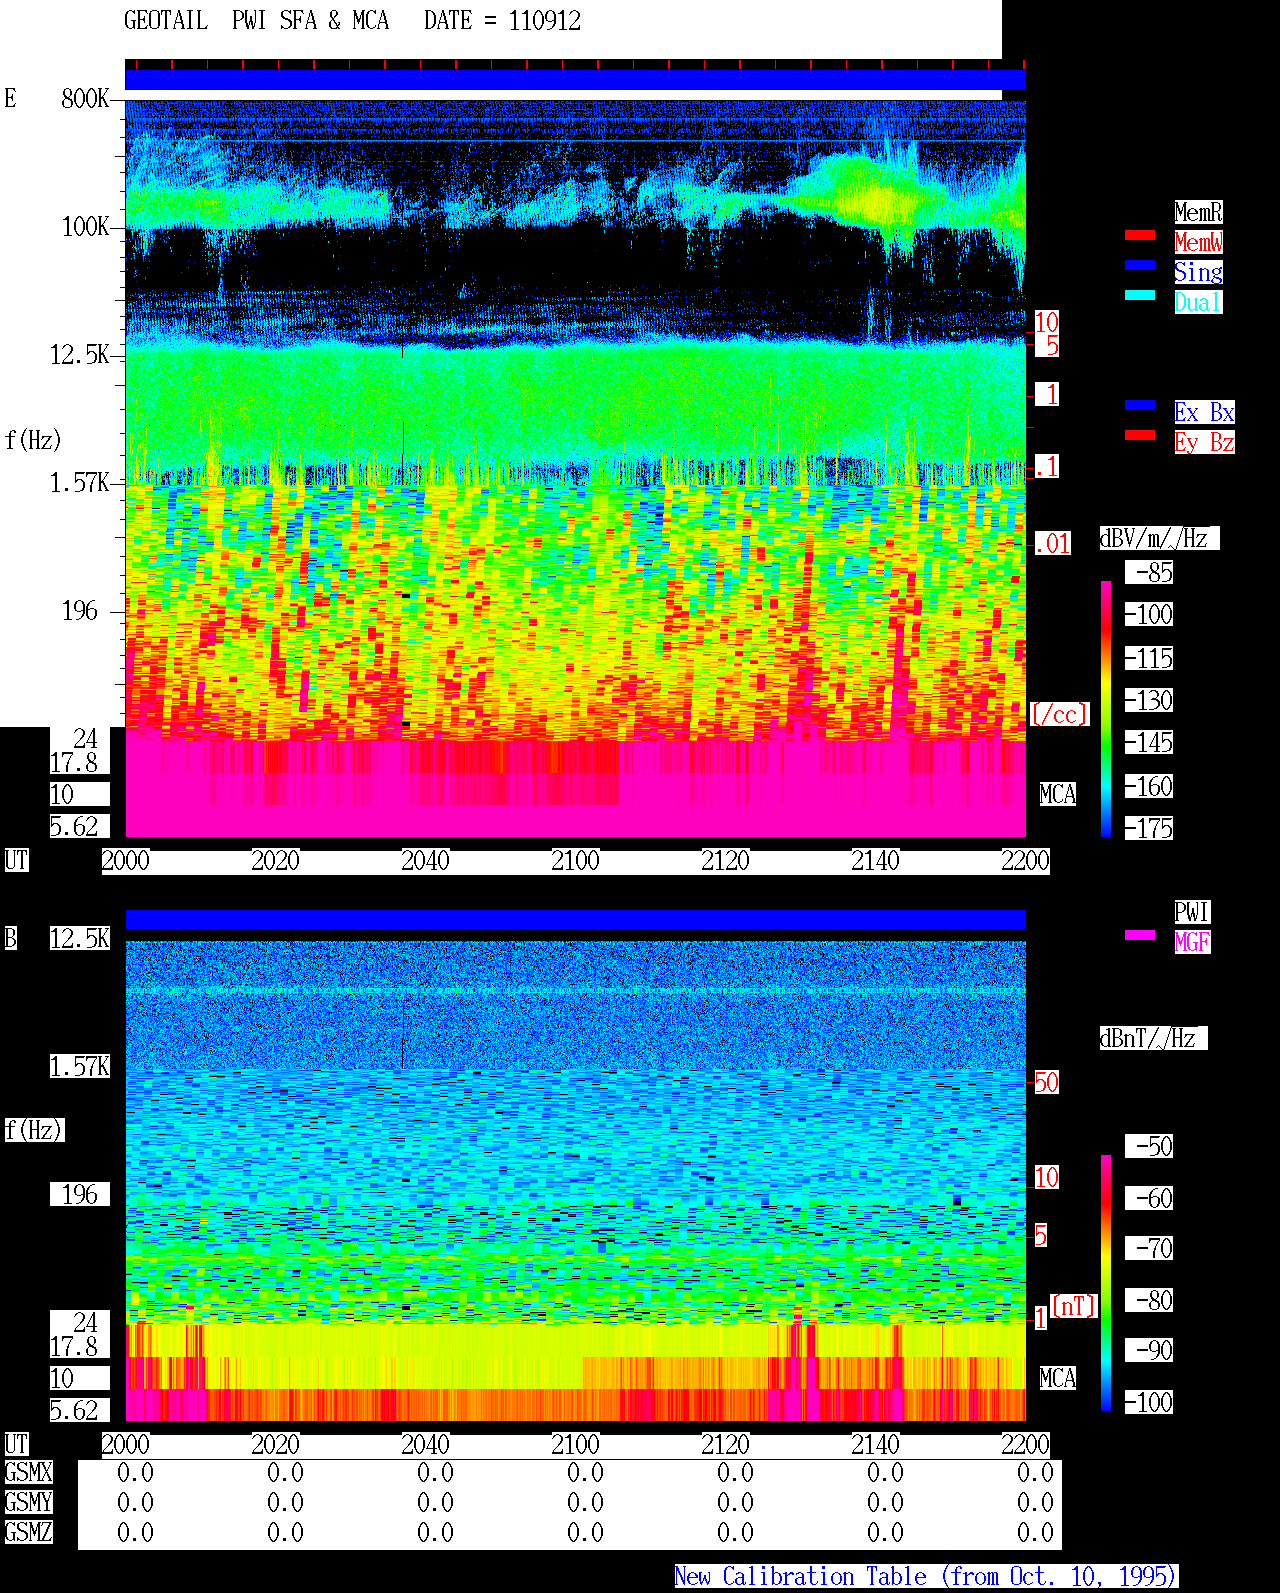Click the blue Sing legend swatch
1280x1593 pixels.
point(1140,265)
